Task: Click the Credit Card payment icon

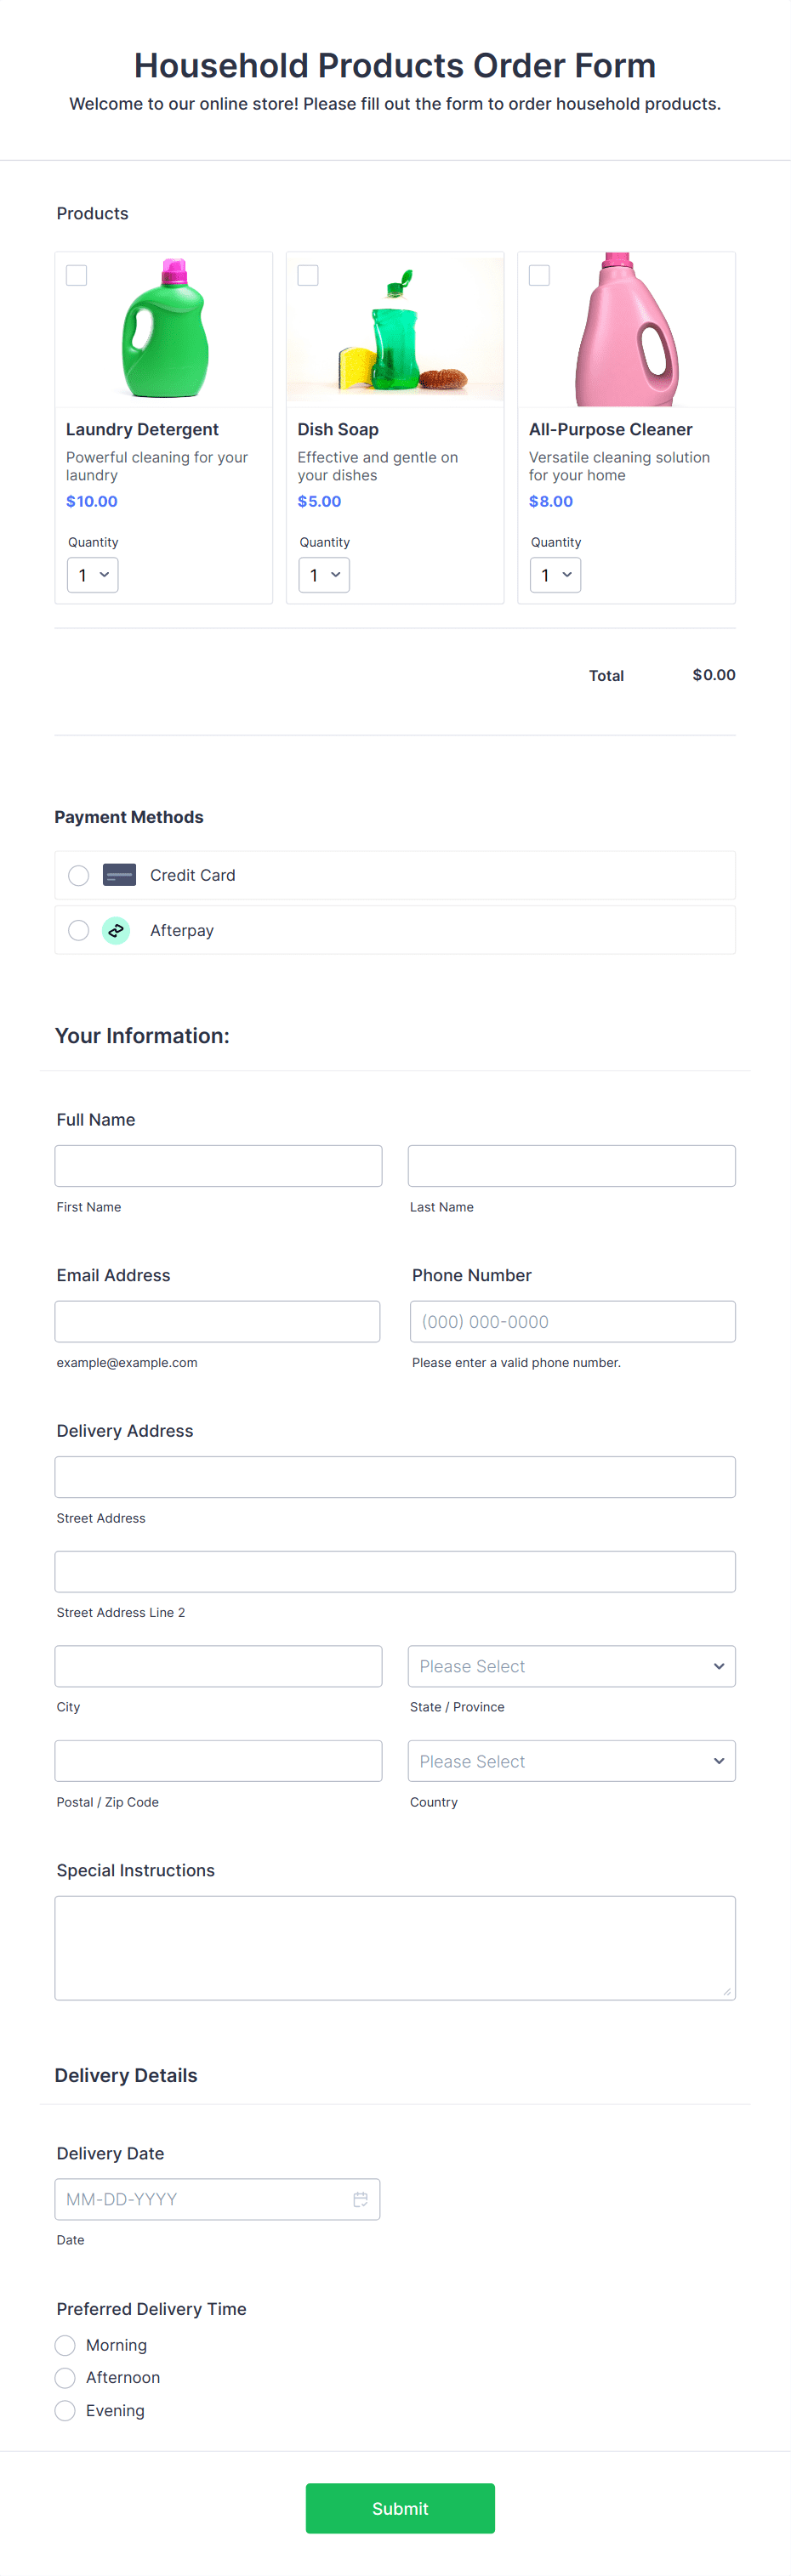Action: pos(119,874)
